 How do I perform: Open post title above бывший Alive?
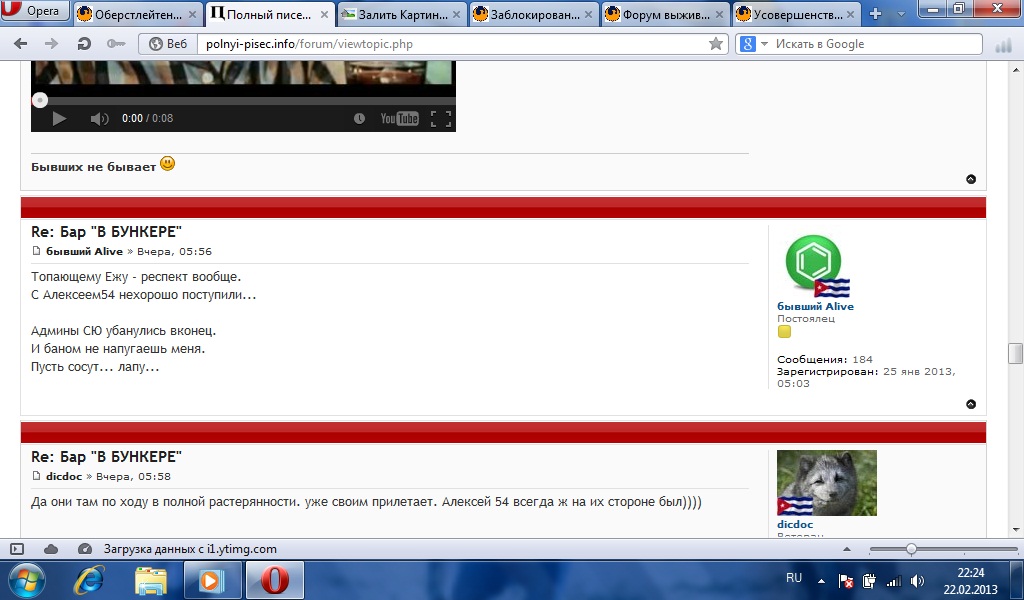(106, 232)
